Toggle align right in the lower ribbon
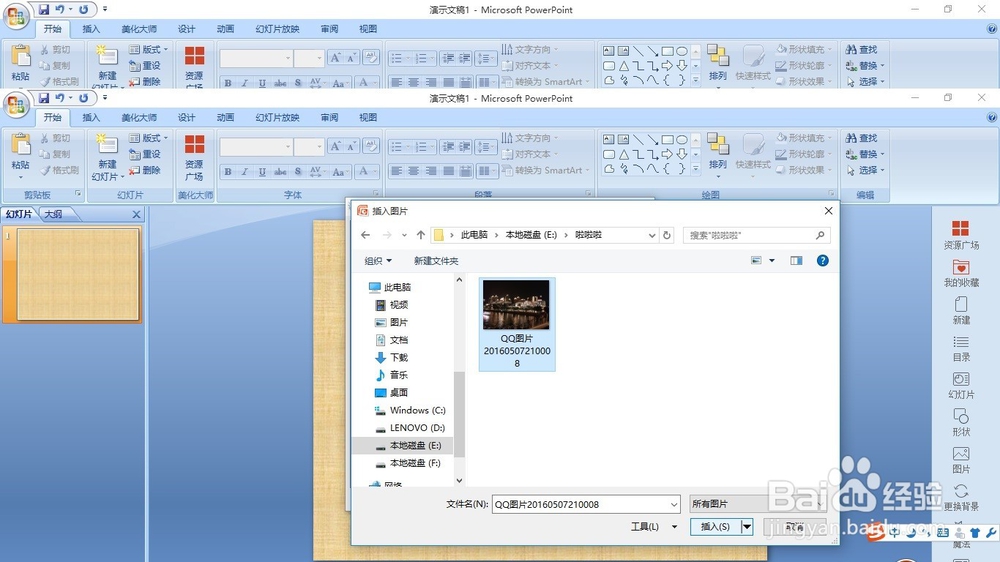 click(431, 171)
